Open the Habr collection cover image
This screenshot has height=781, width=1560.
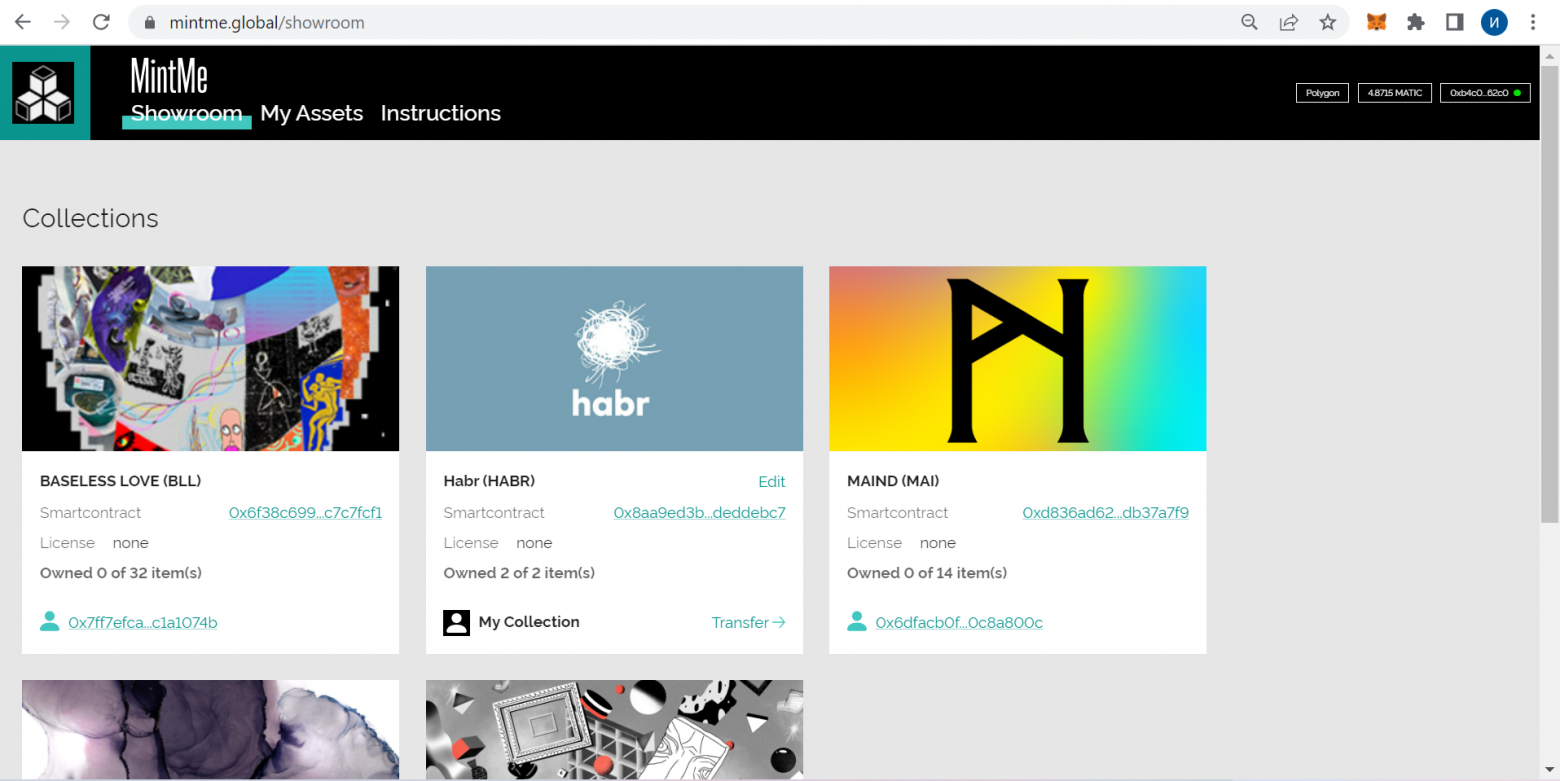coord(614,358)
